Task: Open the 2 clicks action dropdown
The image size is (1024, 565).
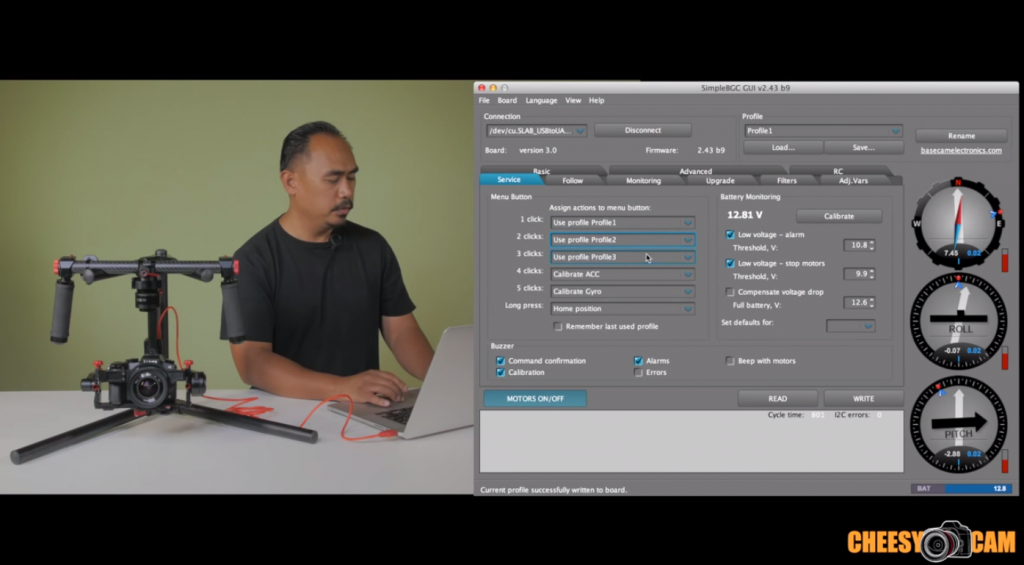Action: 622,240
